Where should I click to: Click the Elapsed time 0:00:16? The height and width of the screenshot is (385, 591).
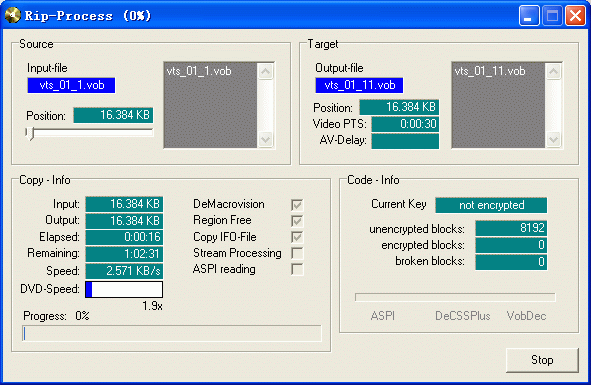124,237
